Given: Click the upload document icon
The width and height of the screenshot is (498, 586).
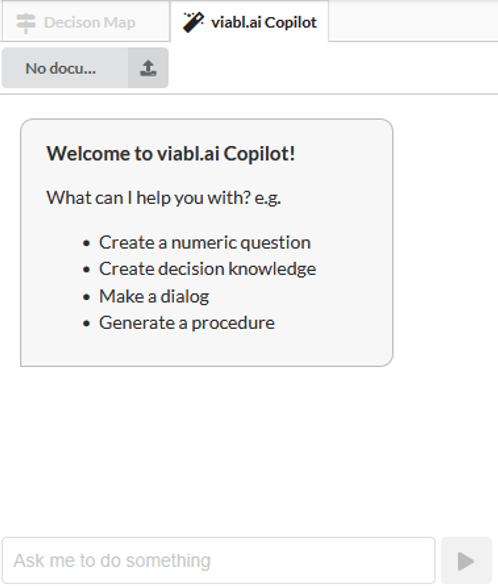Looking at the screenshot, I should coord(148,68).
